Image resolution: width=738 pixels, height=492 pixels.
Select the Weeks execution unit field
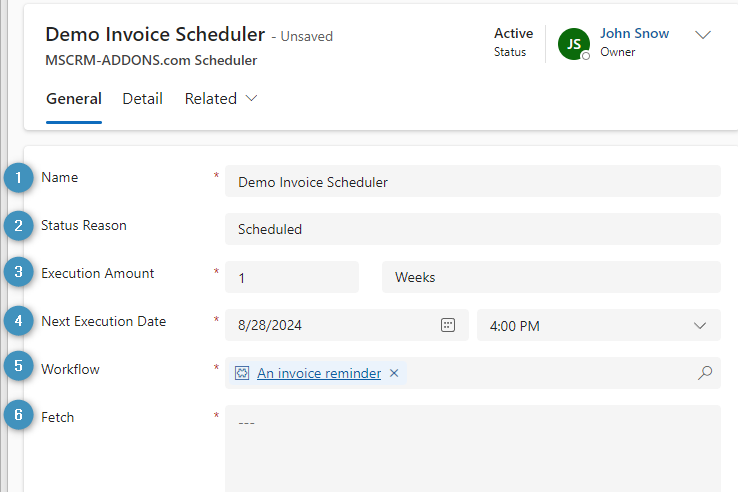(551, 277)
